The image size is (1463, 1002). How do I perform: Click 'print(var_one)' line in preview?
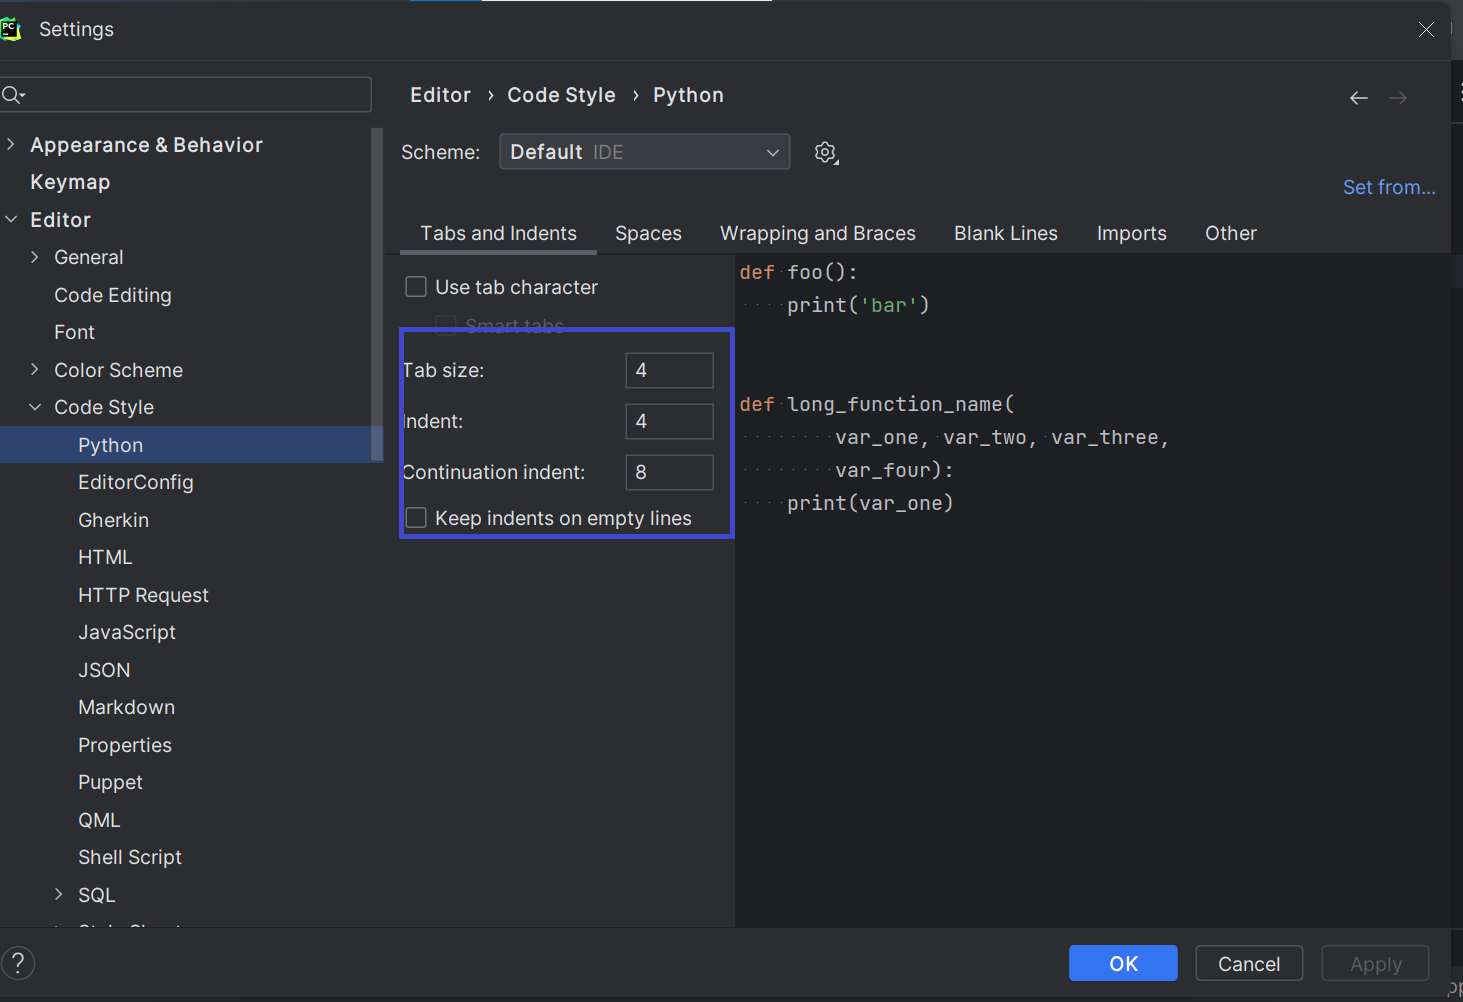870,503
